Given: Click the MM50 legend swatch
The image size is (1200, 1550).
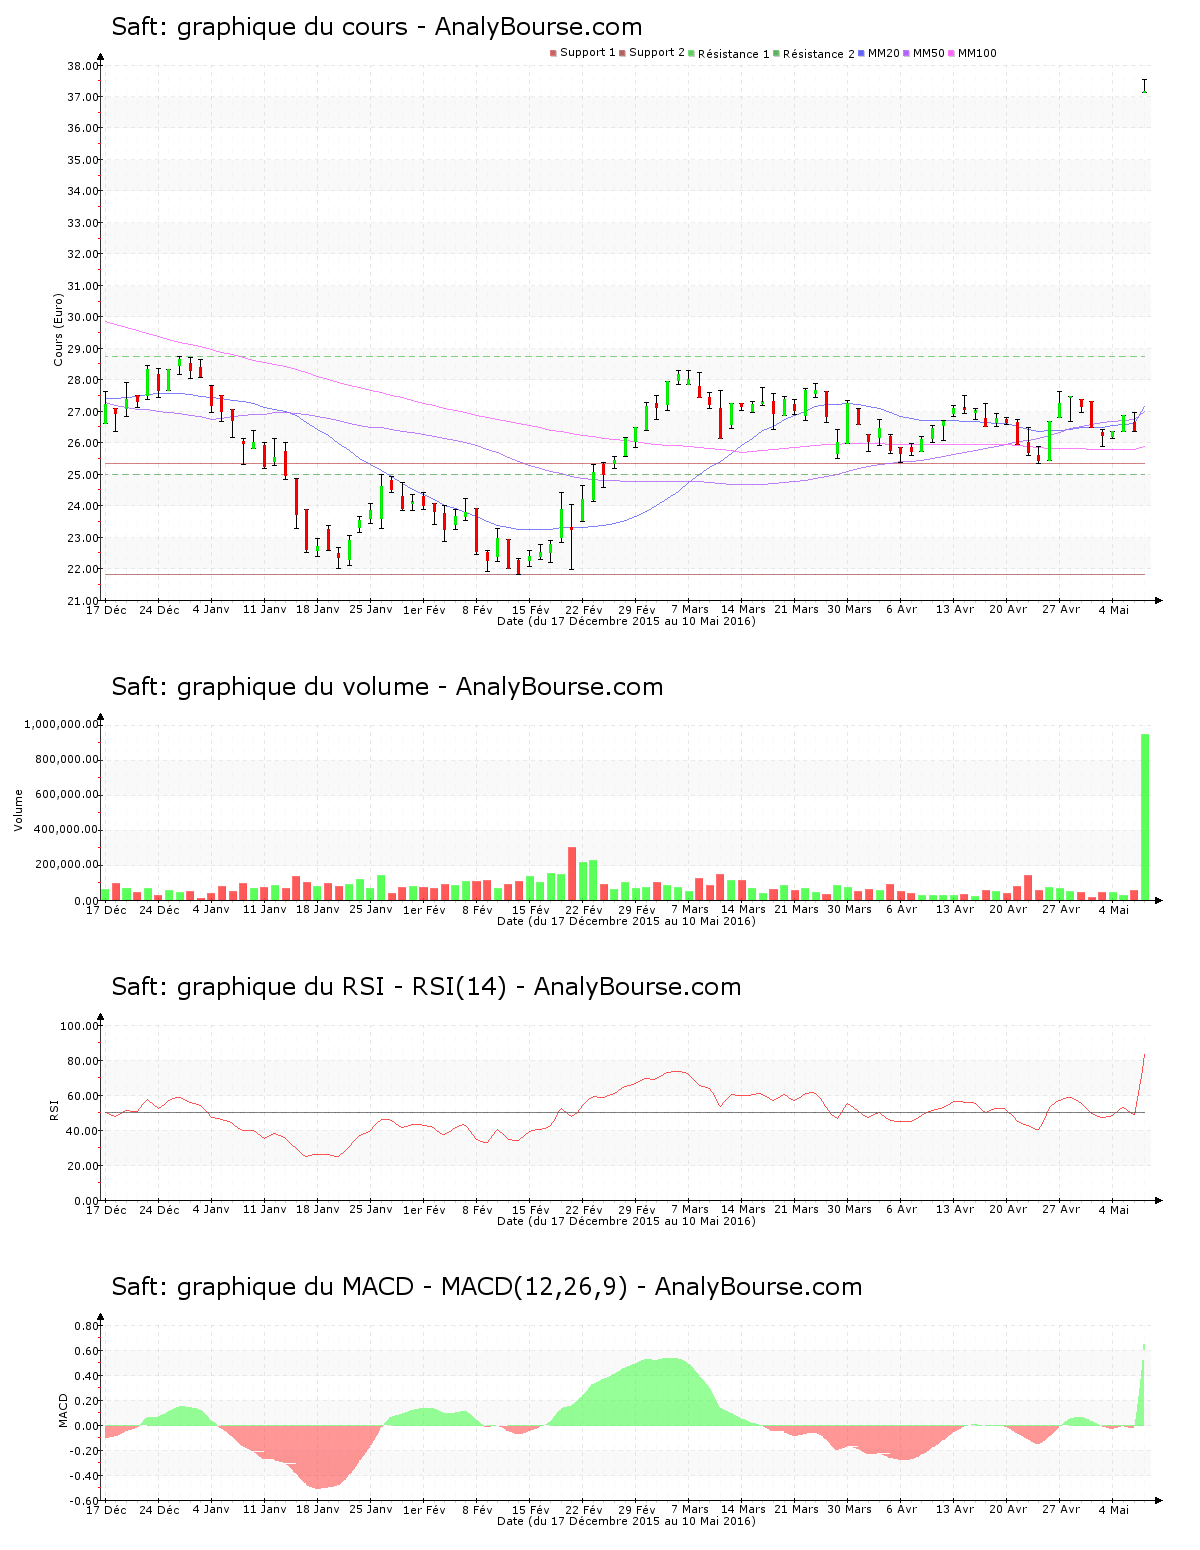Looking at the screenshot, I should (907, 53).
